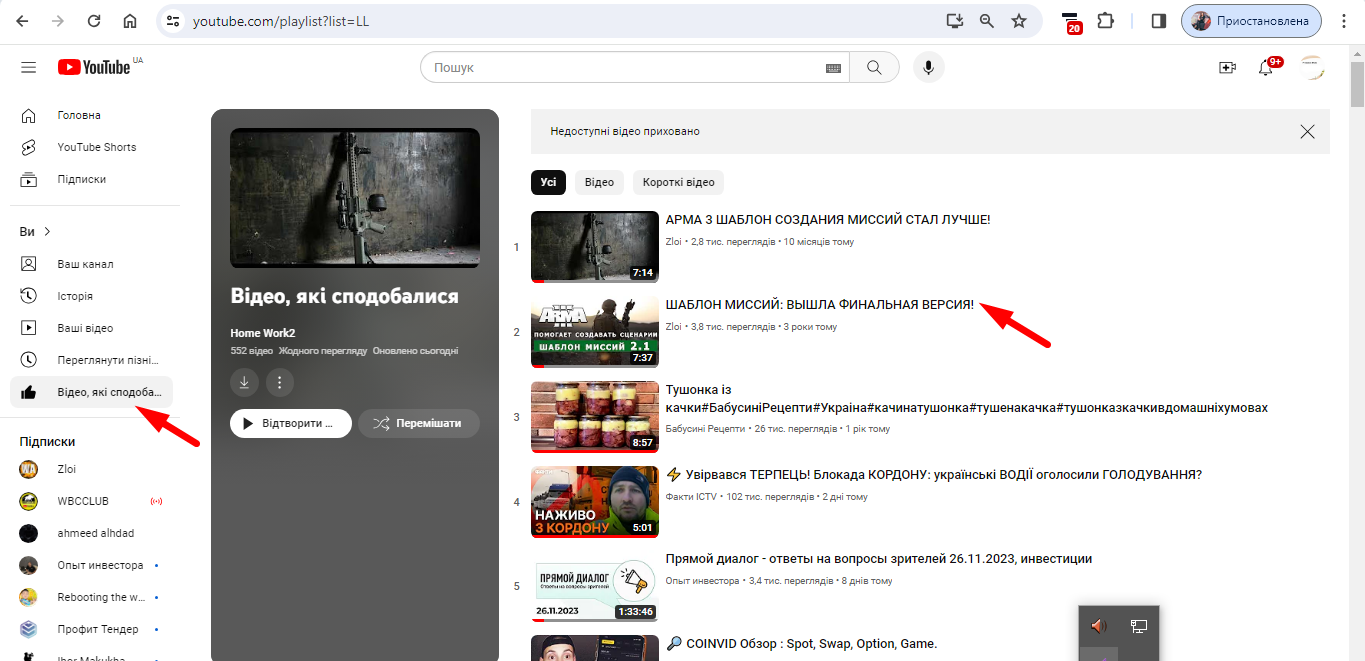The width and height of the screenshot is (1365, 661).
Task: Open the Факти ICTV channel link
Action: coord(692,497)
